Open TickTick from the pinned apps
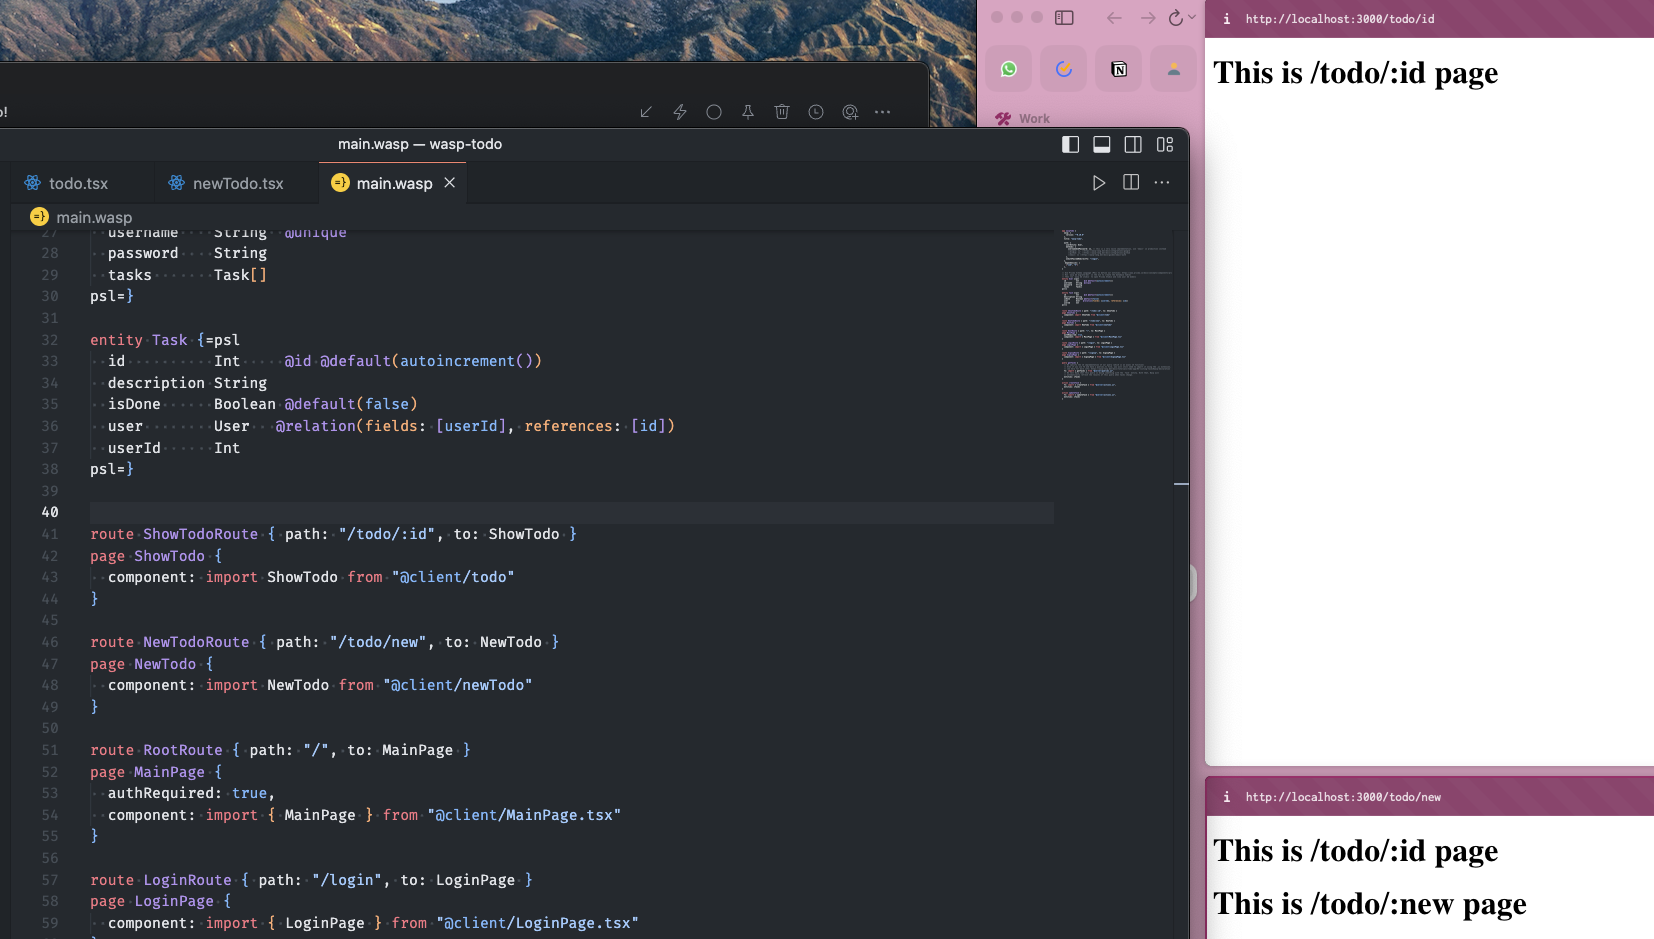 point(1064,68)
